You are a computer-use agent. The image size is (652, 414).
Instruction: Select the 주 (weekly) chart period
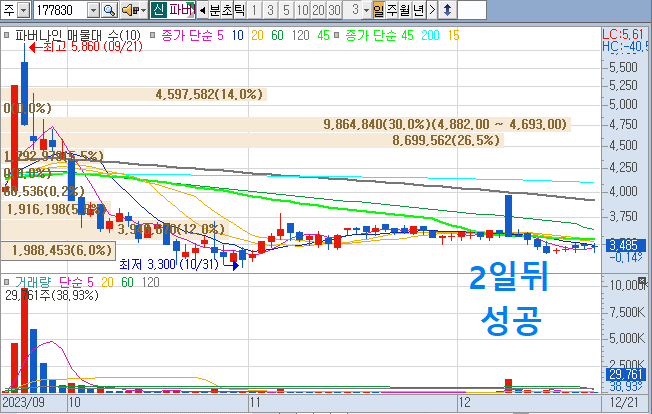coord(392,10)
